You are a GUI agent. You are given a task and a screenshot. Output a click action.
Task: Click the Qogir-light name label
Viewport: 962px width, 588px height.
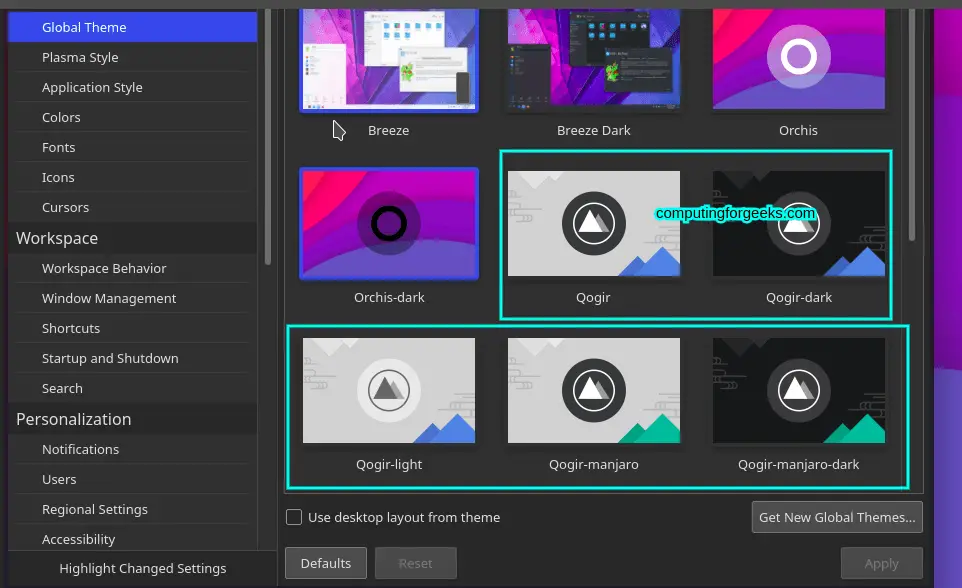pos(389,465)
